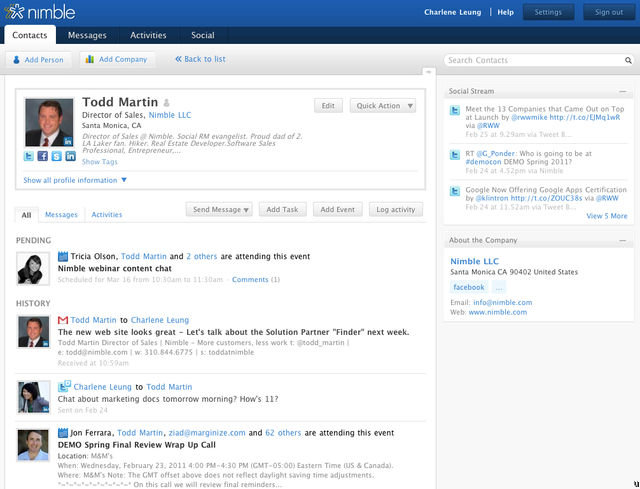Open Todd Martin's Facebook profile icon
The height and width of the screenshot is (489, 640).
[42, 156]
